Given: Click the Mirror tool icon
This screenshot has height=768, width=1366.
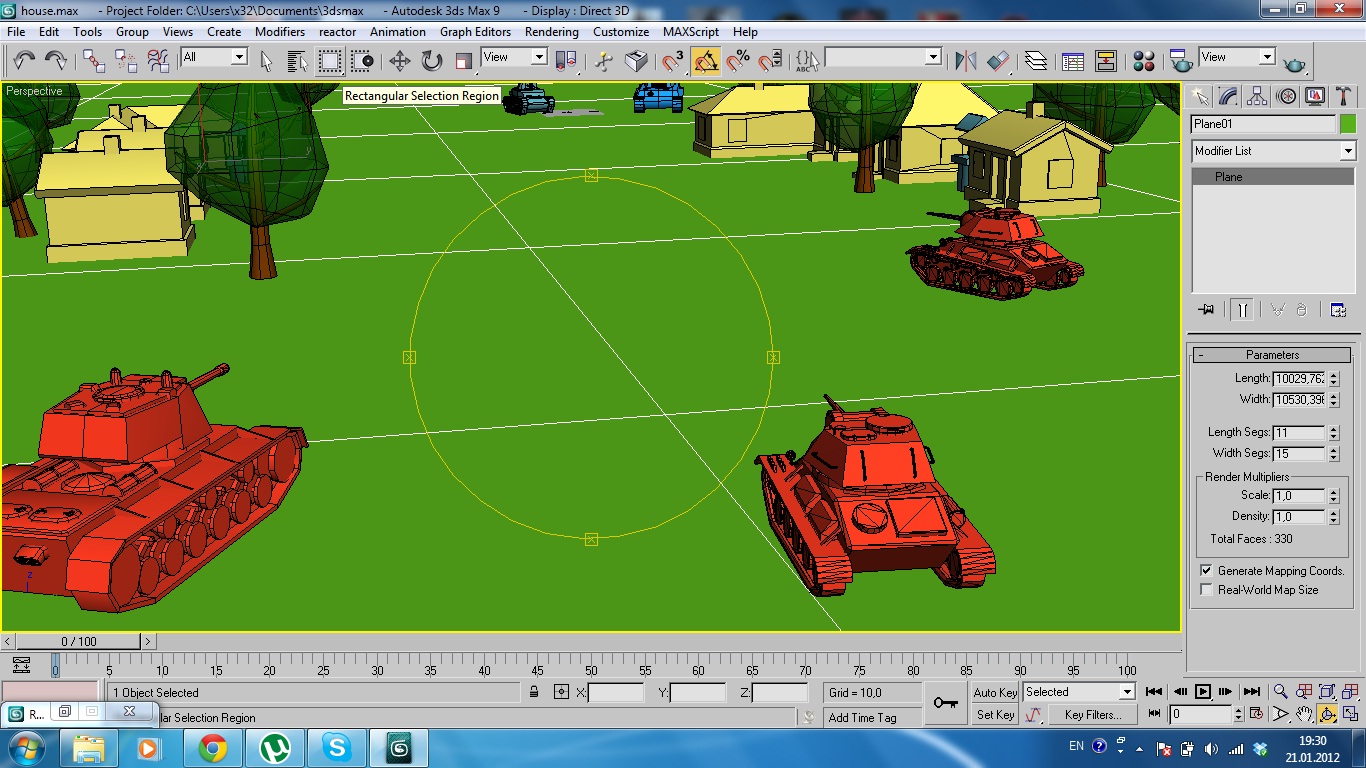Looking at the screenshot, I should pyautogui.click(x=965, y=61).
